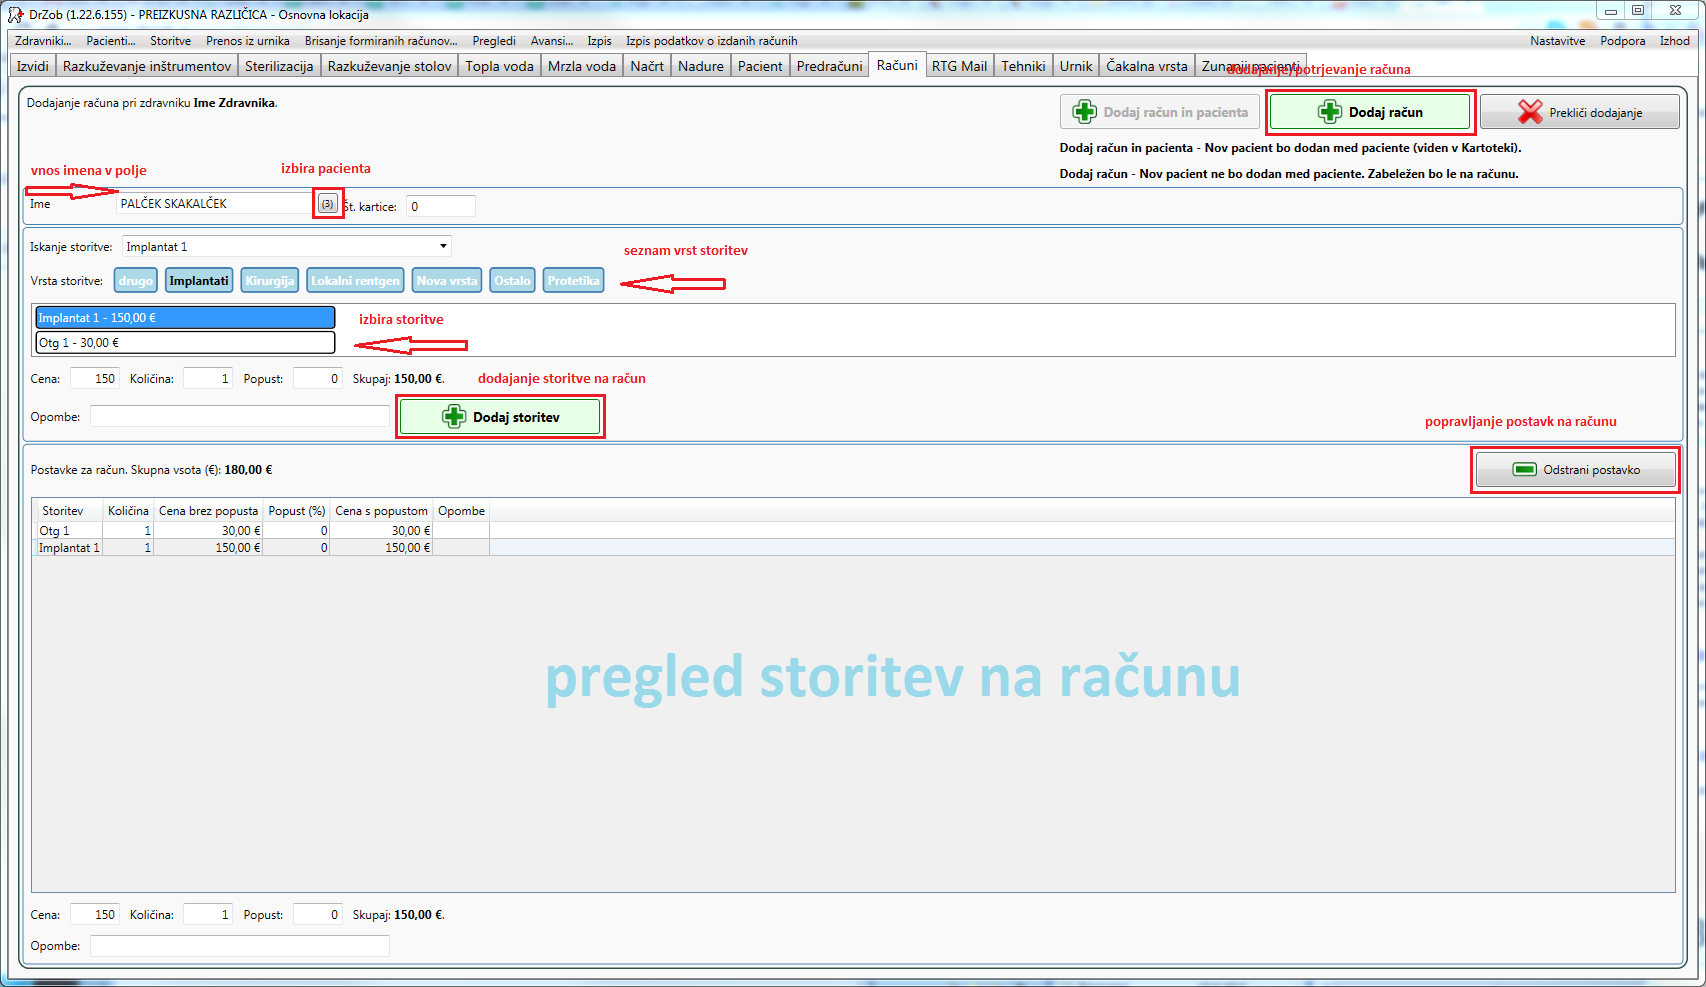Click the green plus Dodaj račun icon

pos(1329,112)
